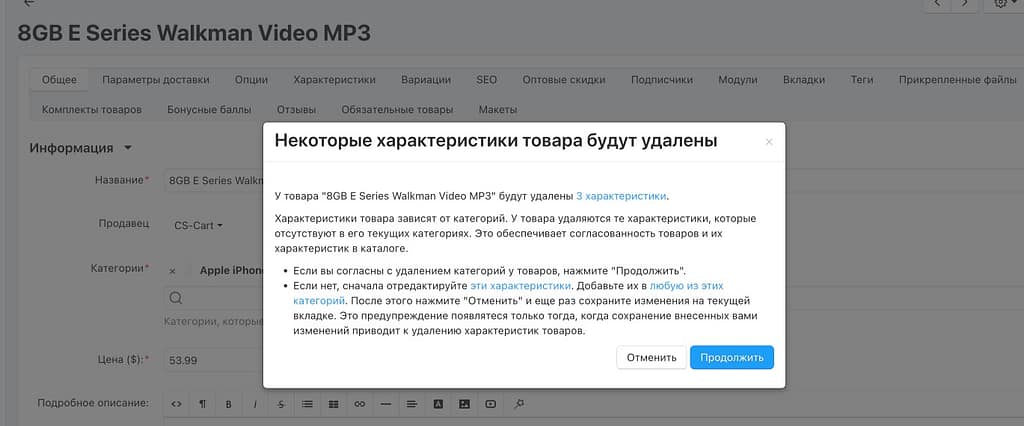Switch to the Отзывы tab

pos(296,109)
